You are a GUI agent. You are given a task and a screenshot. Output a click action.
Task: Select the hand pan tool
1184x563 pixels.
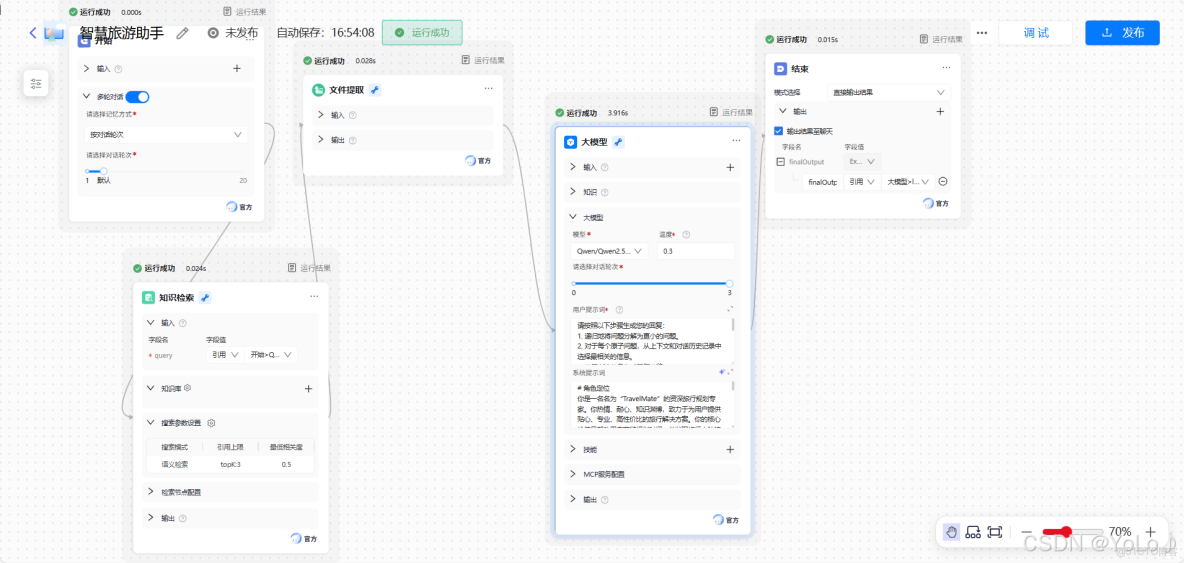coord(951,532)
